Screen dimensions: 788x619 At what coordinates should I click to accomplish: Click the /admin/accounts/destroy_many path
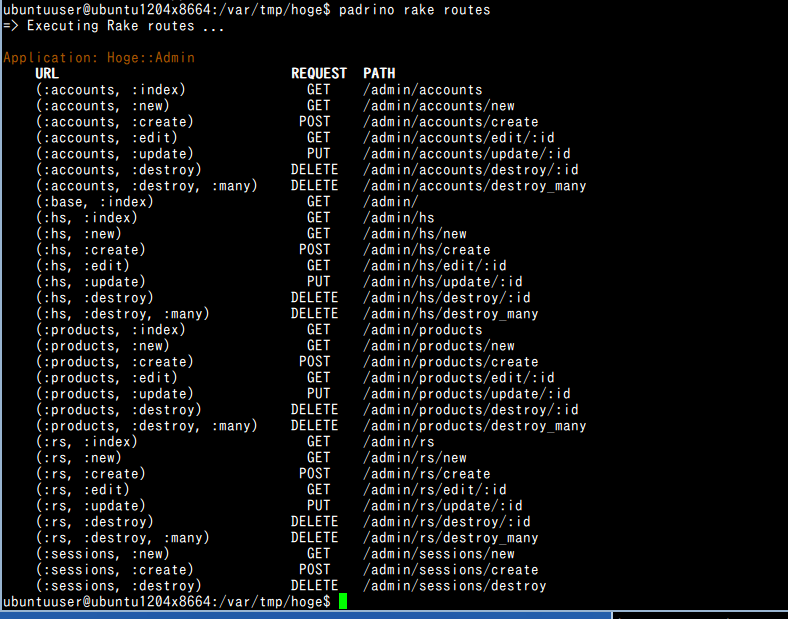(x=475, y=185)
